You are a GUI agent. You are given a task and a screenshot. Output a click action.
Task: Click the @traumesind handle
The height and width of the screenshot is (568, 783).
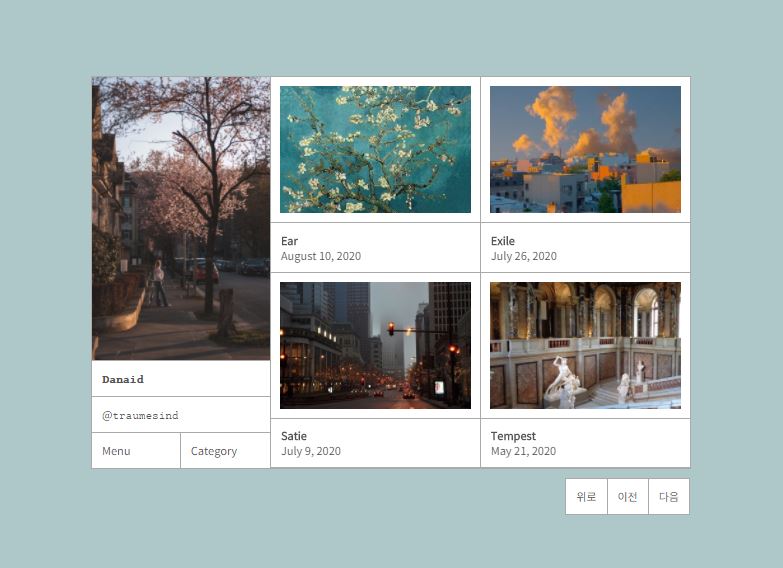point(140,416)
